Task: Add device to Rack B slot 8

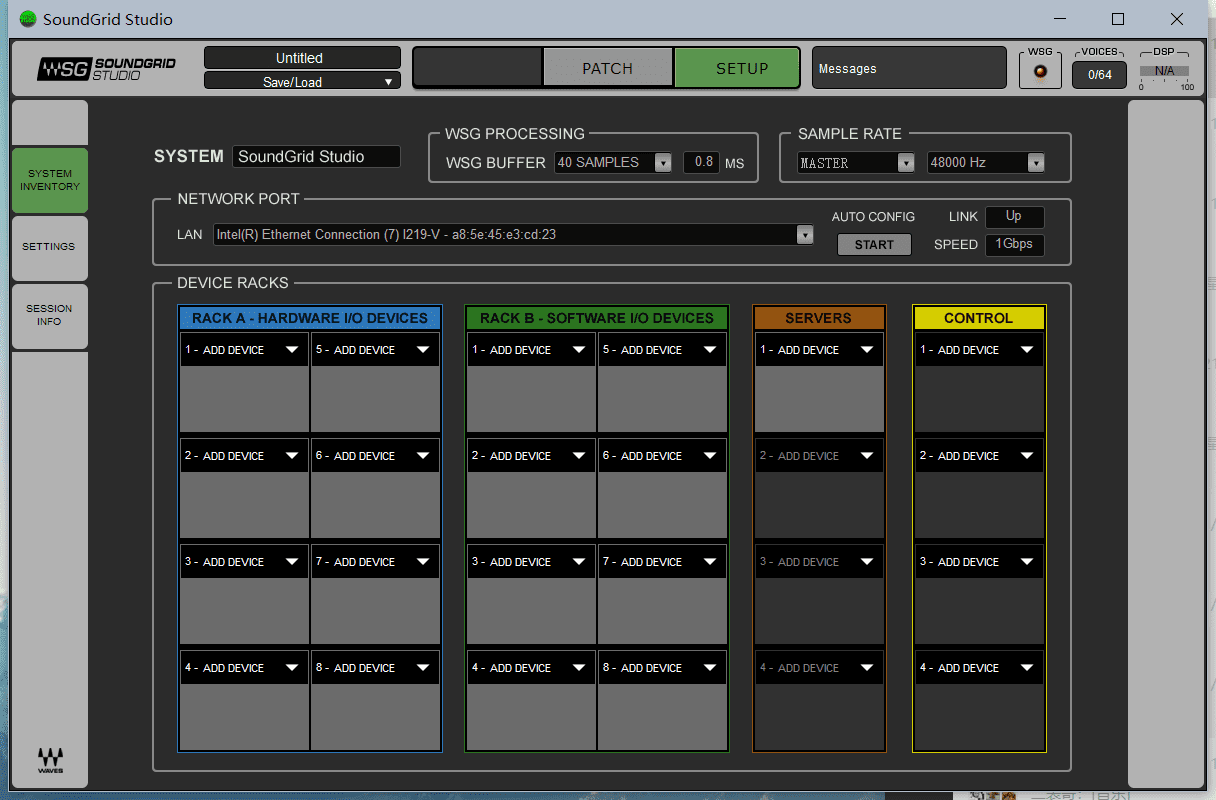Action: click(662, 668)
